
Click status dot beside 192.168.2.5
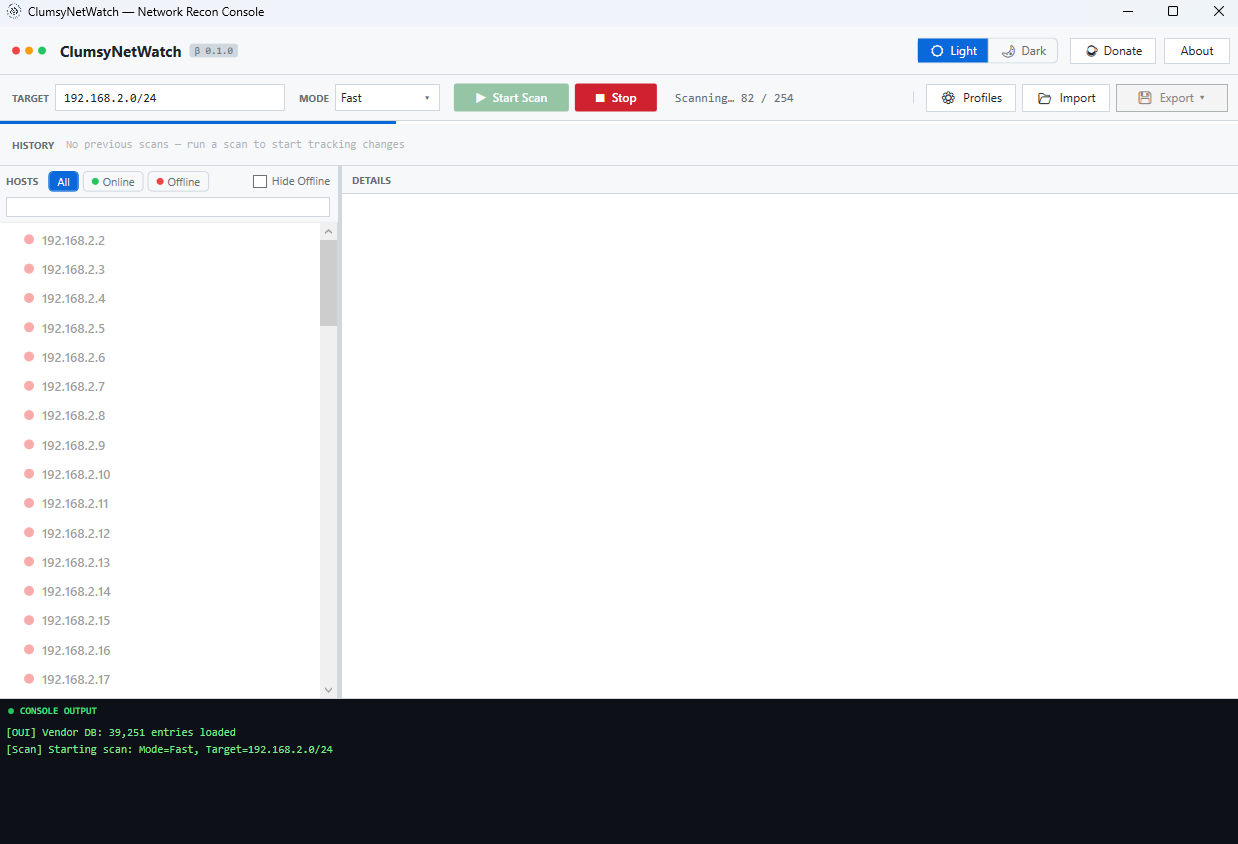point(29,327)
